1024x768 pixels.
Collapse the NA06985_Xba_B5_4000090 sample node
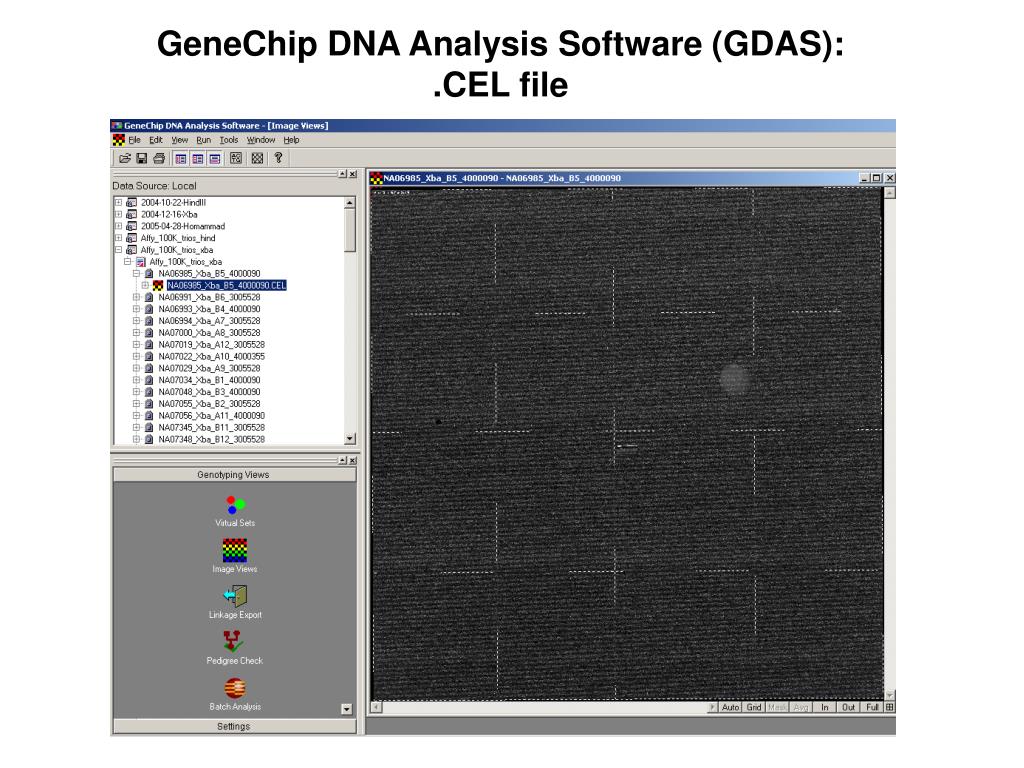pos(136,274)
